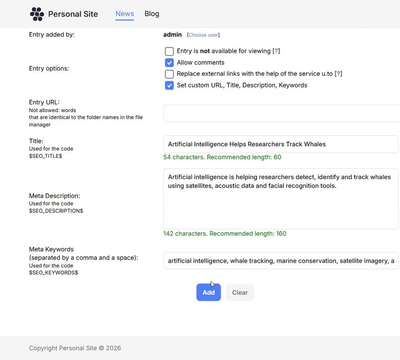Click the Personal Site logo icon
Screen dimensions: 400x360
(37, 14)
